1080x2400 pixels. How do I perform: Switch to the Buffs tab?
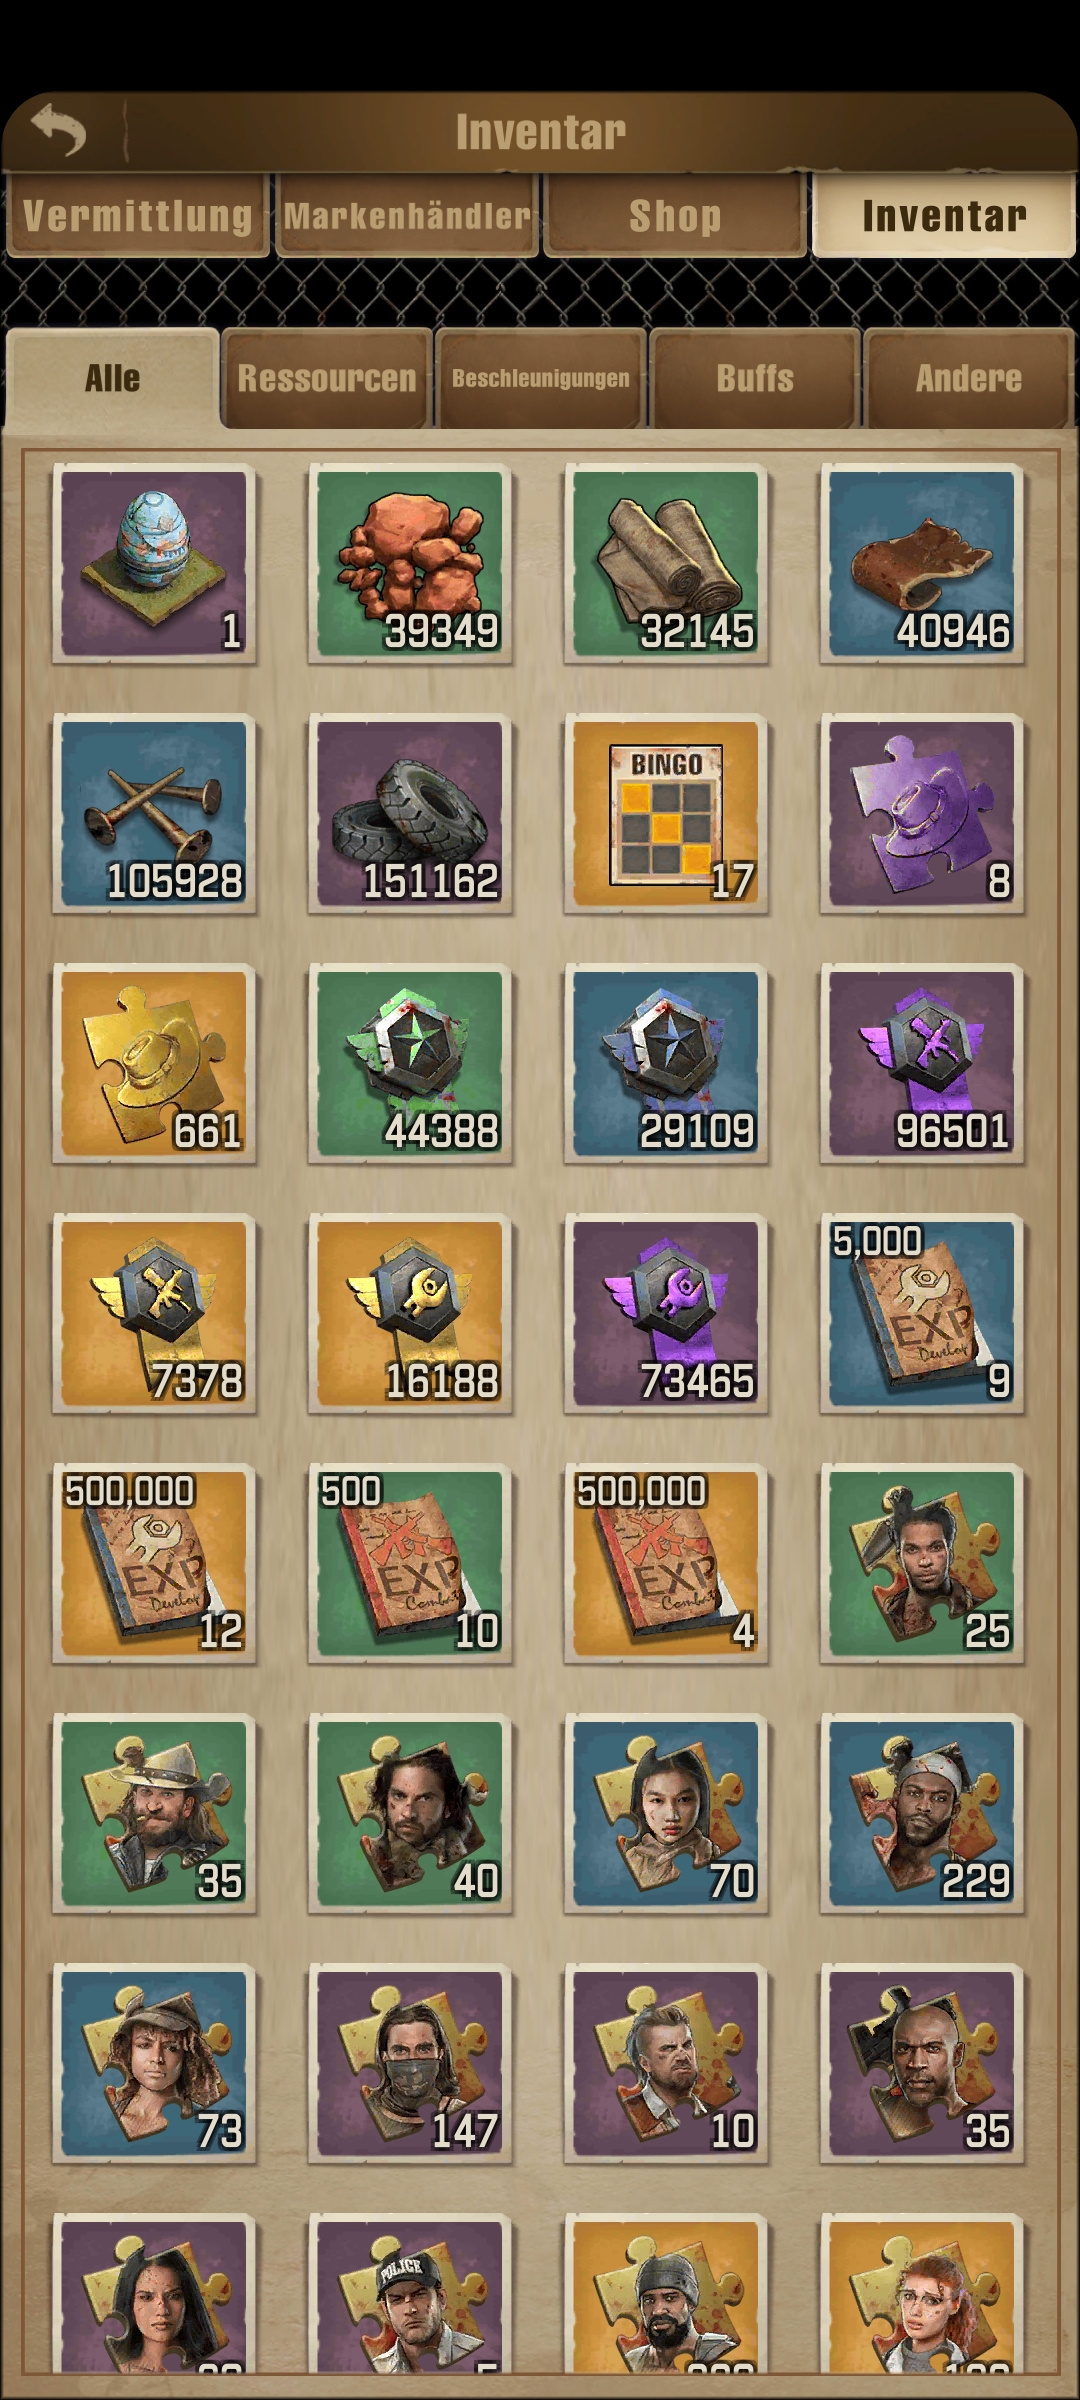point(755,379)
